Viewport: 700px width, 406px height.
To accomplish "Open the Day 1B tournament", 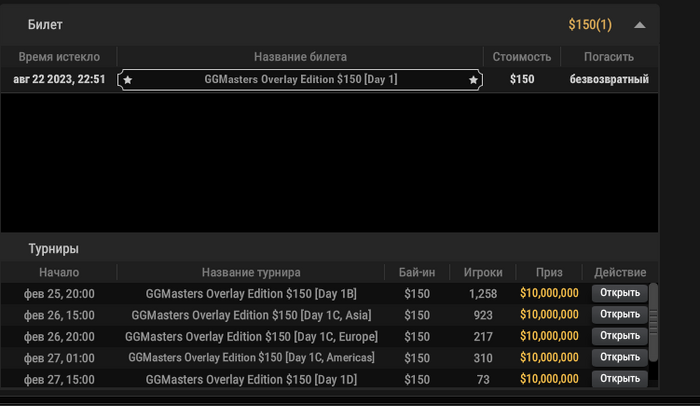I will coord(620,293).
